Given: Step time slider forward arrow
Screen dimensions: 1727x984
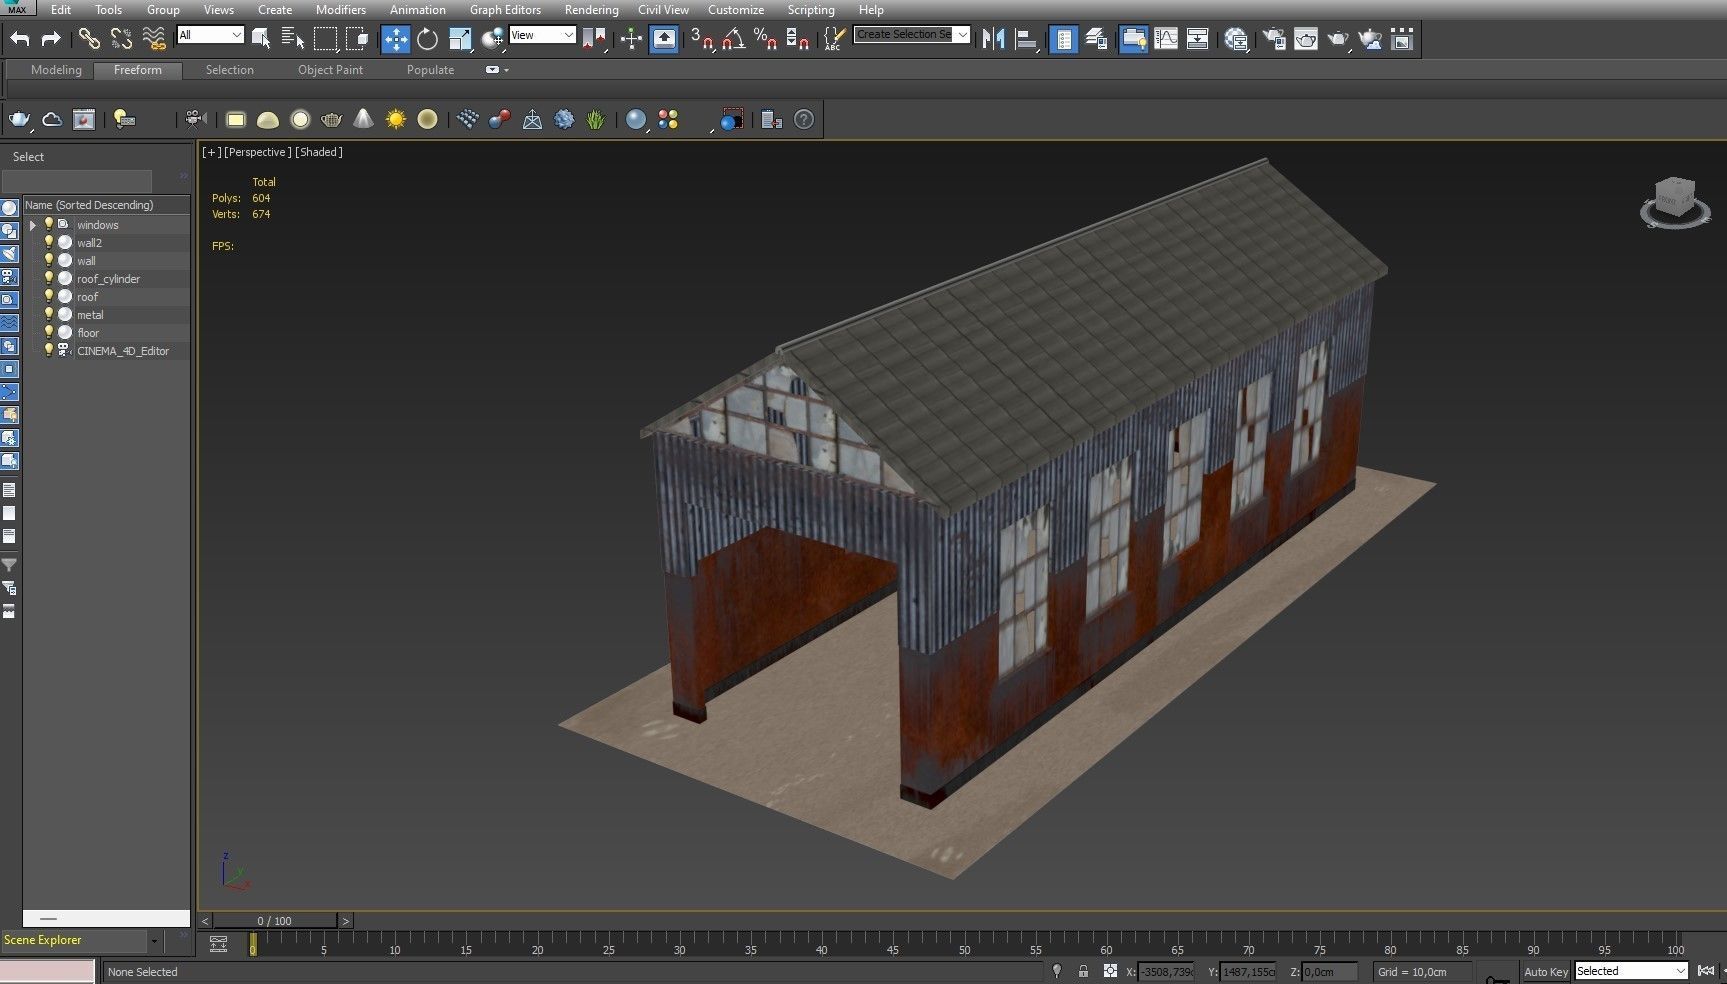Looking at the screenshot, I should coord(346,921).
